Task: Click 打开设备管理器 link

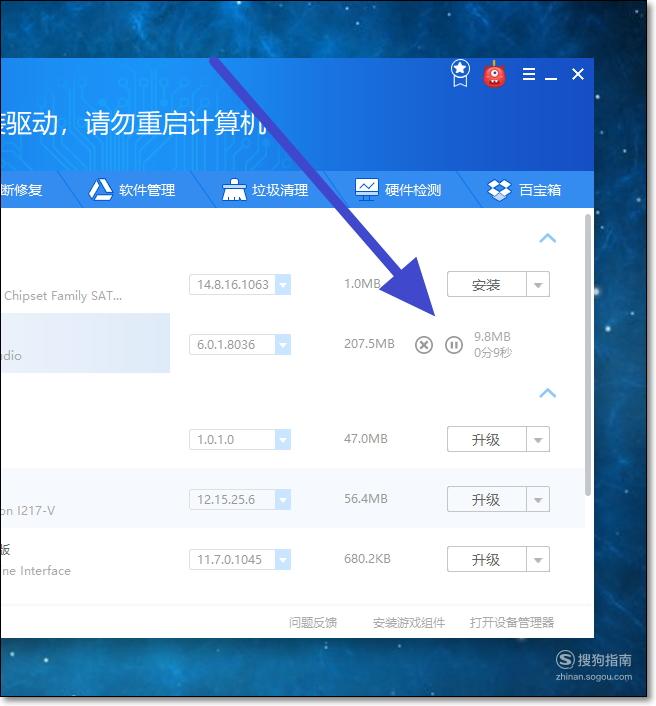Action: tap(512, 623)
